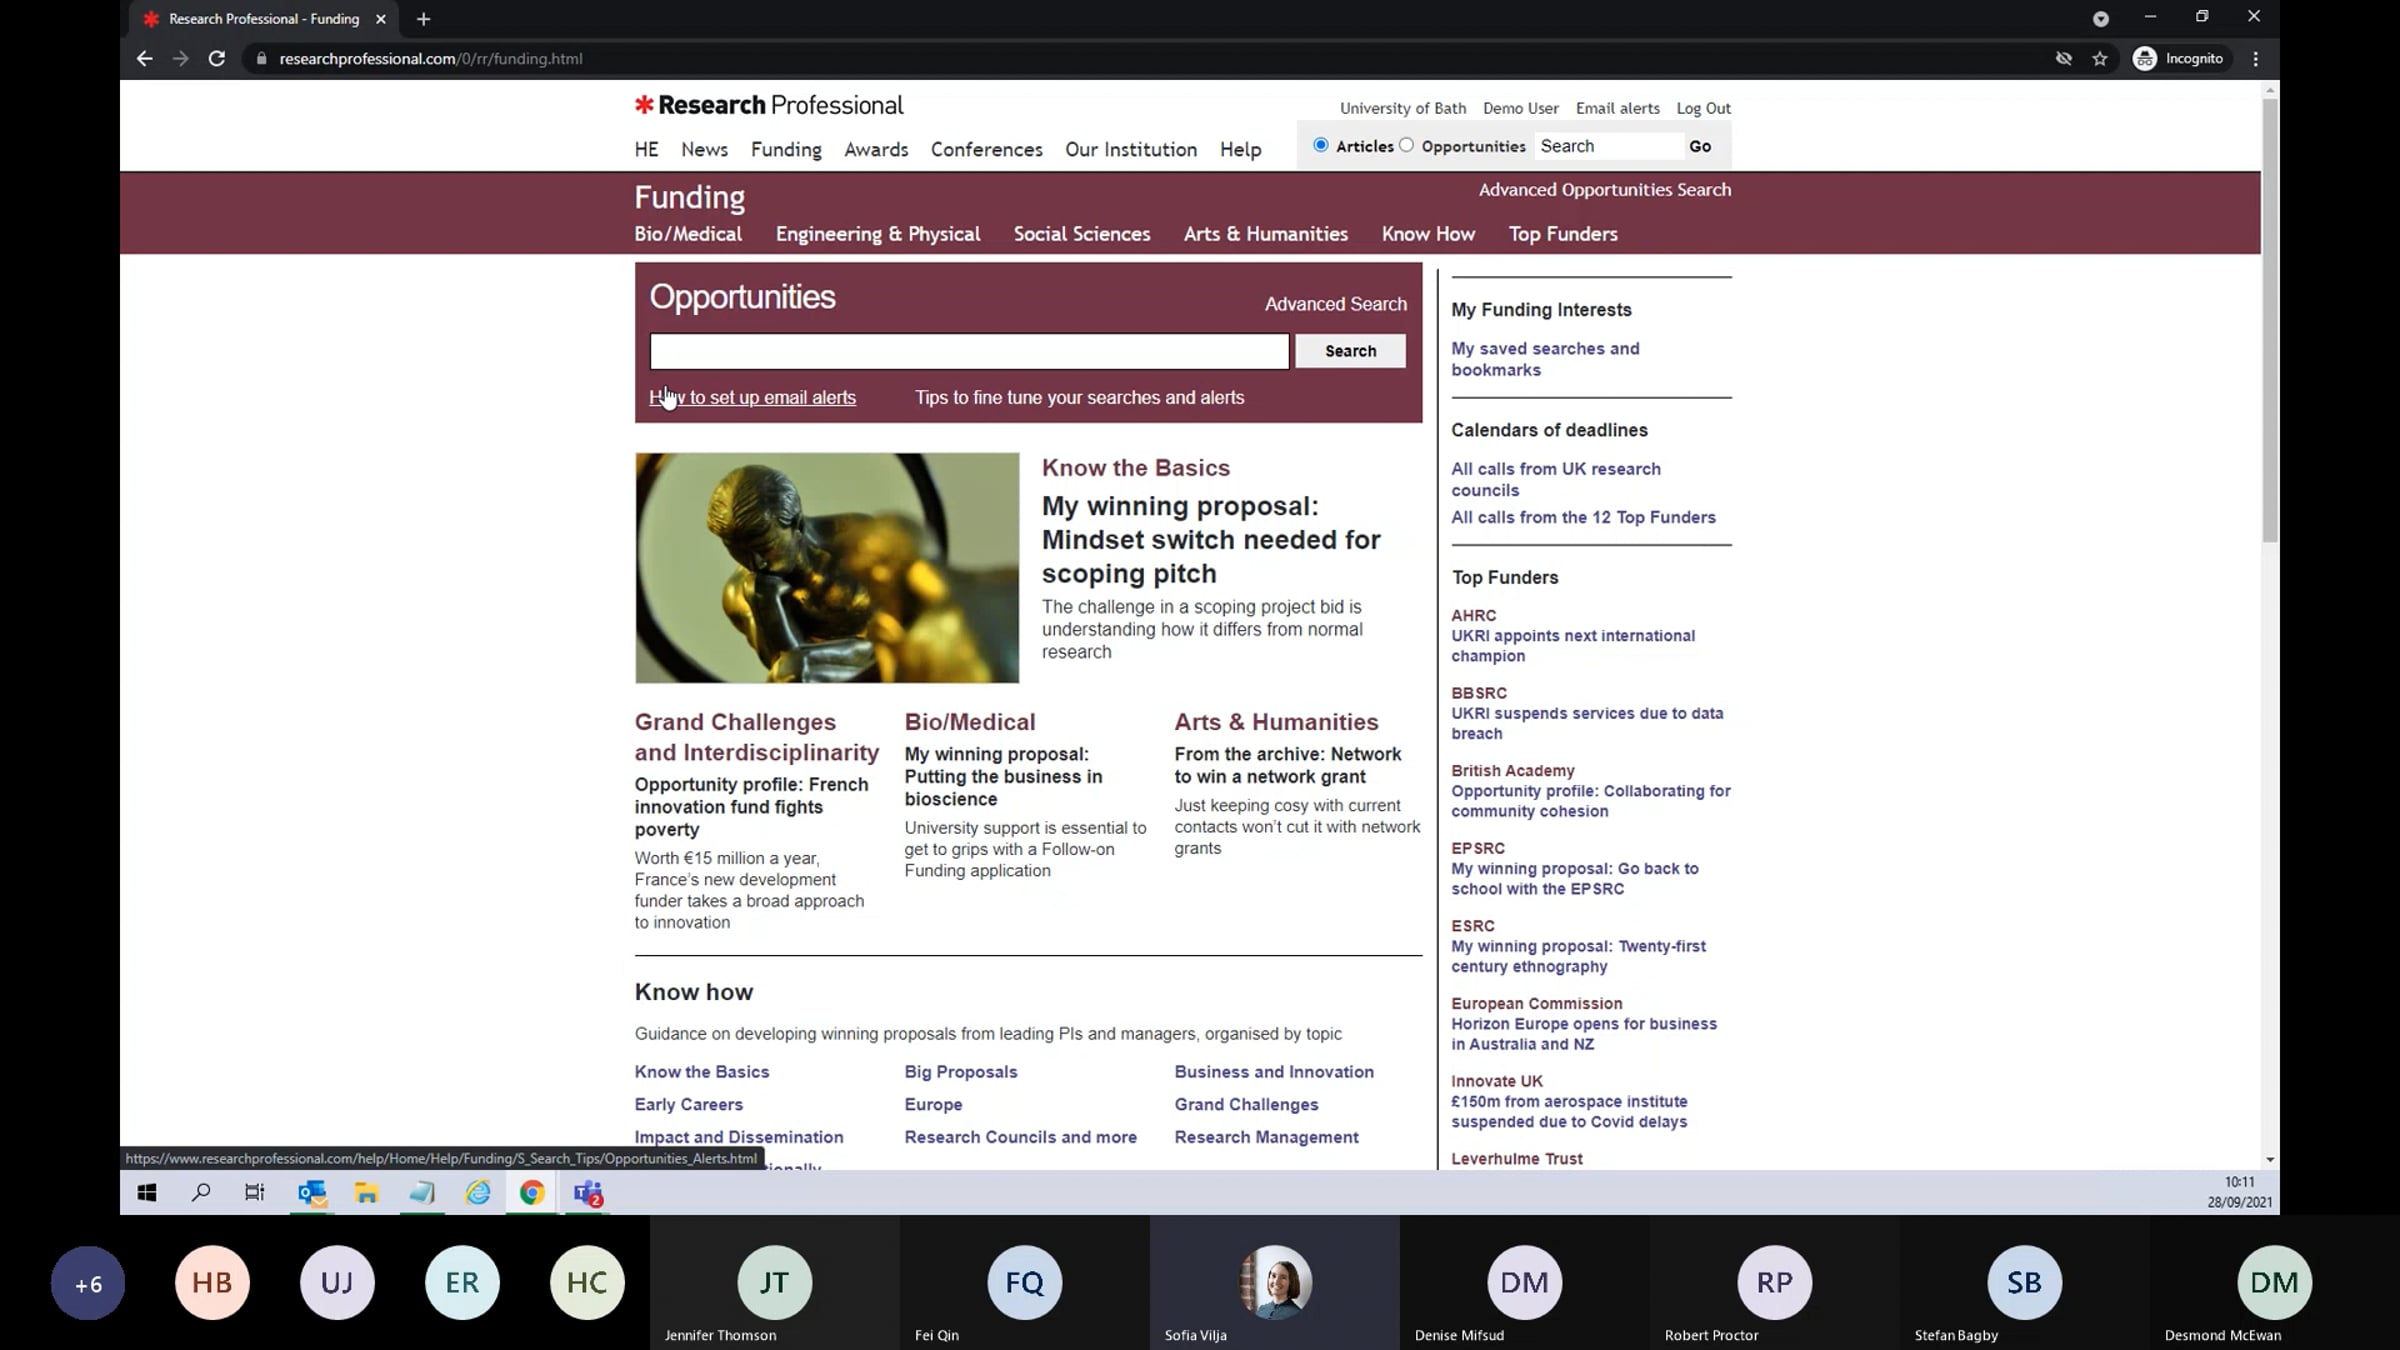Image resolution: width=2400 pixels, height=1350 pixels.
Task: Click the browser back arrow
Action: 144,59
